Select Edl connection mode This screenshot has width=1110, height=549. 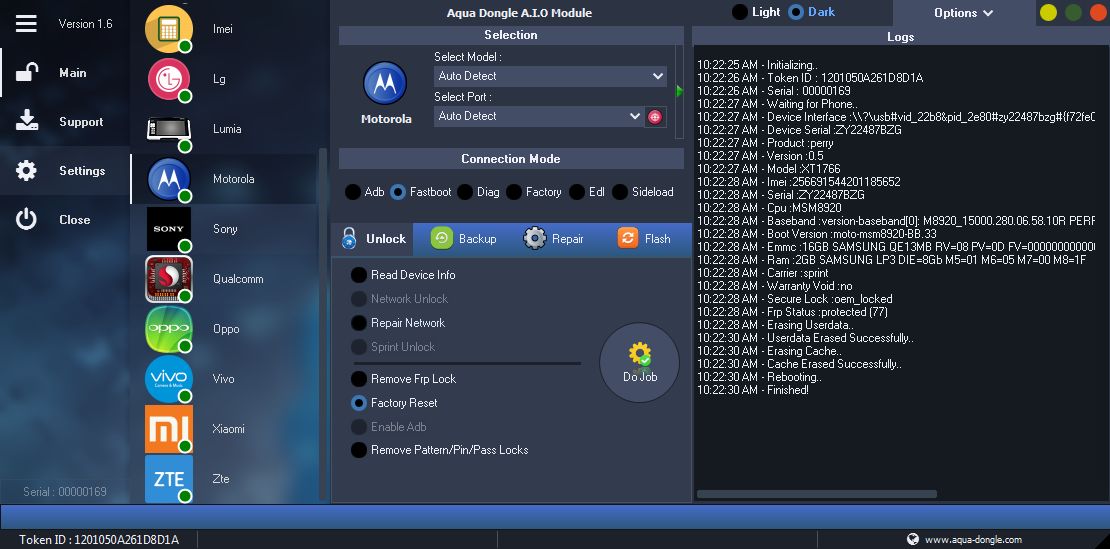coord(577,192)
